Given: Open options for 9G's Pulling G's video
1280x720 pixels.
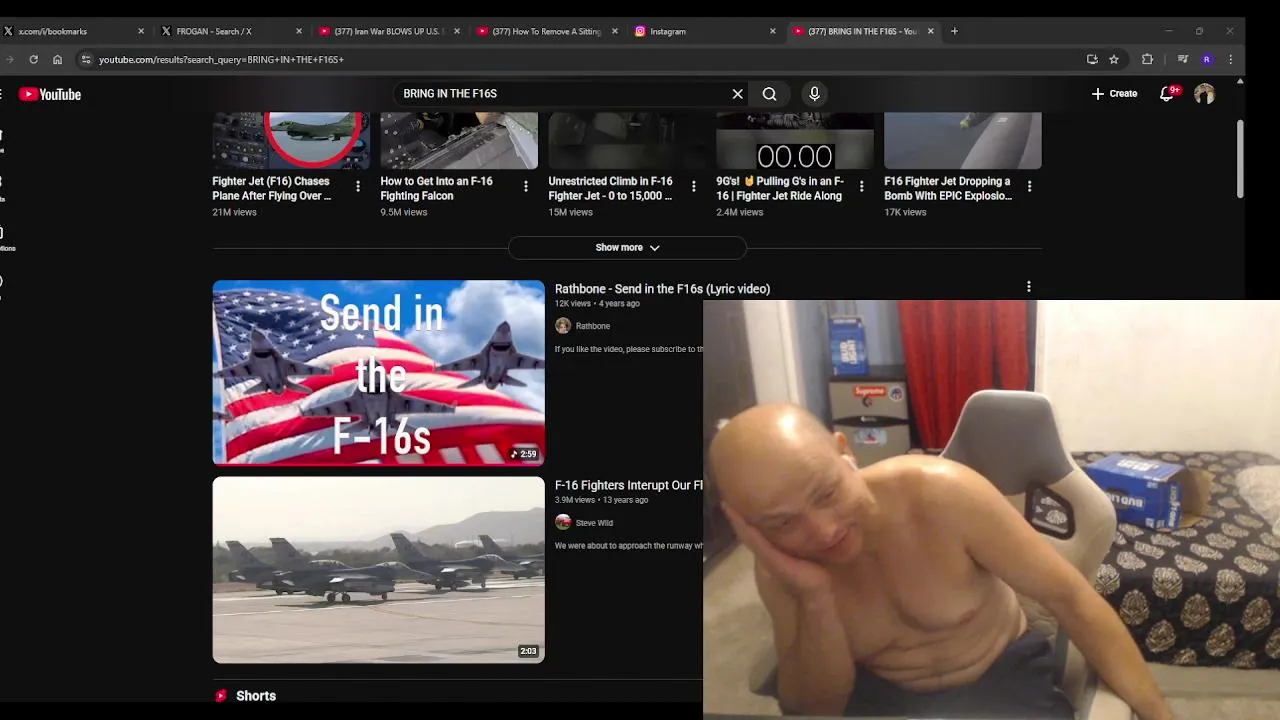Looking at the screenshot, I should [x=862, y=186].
